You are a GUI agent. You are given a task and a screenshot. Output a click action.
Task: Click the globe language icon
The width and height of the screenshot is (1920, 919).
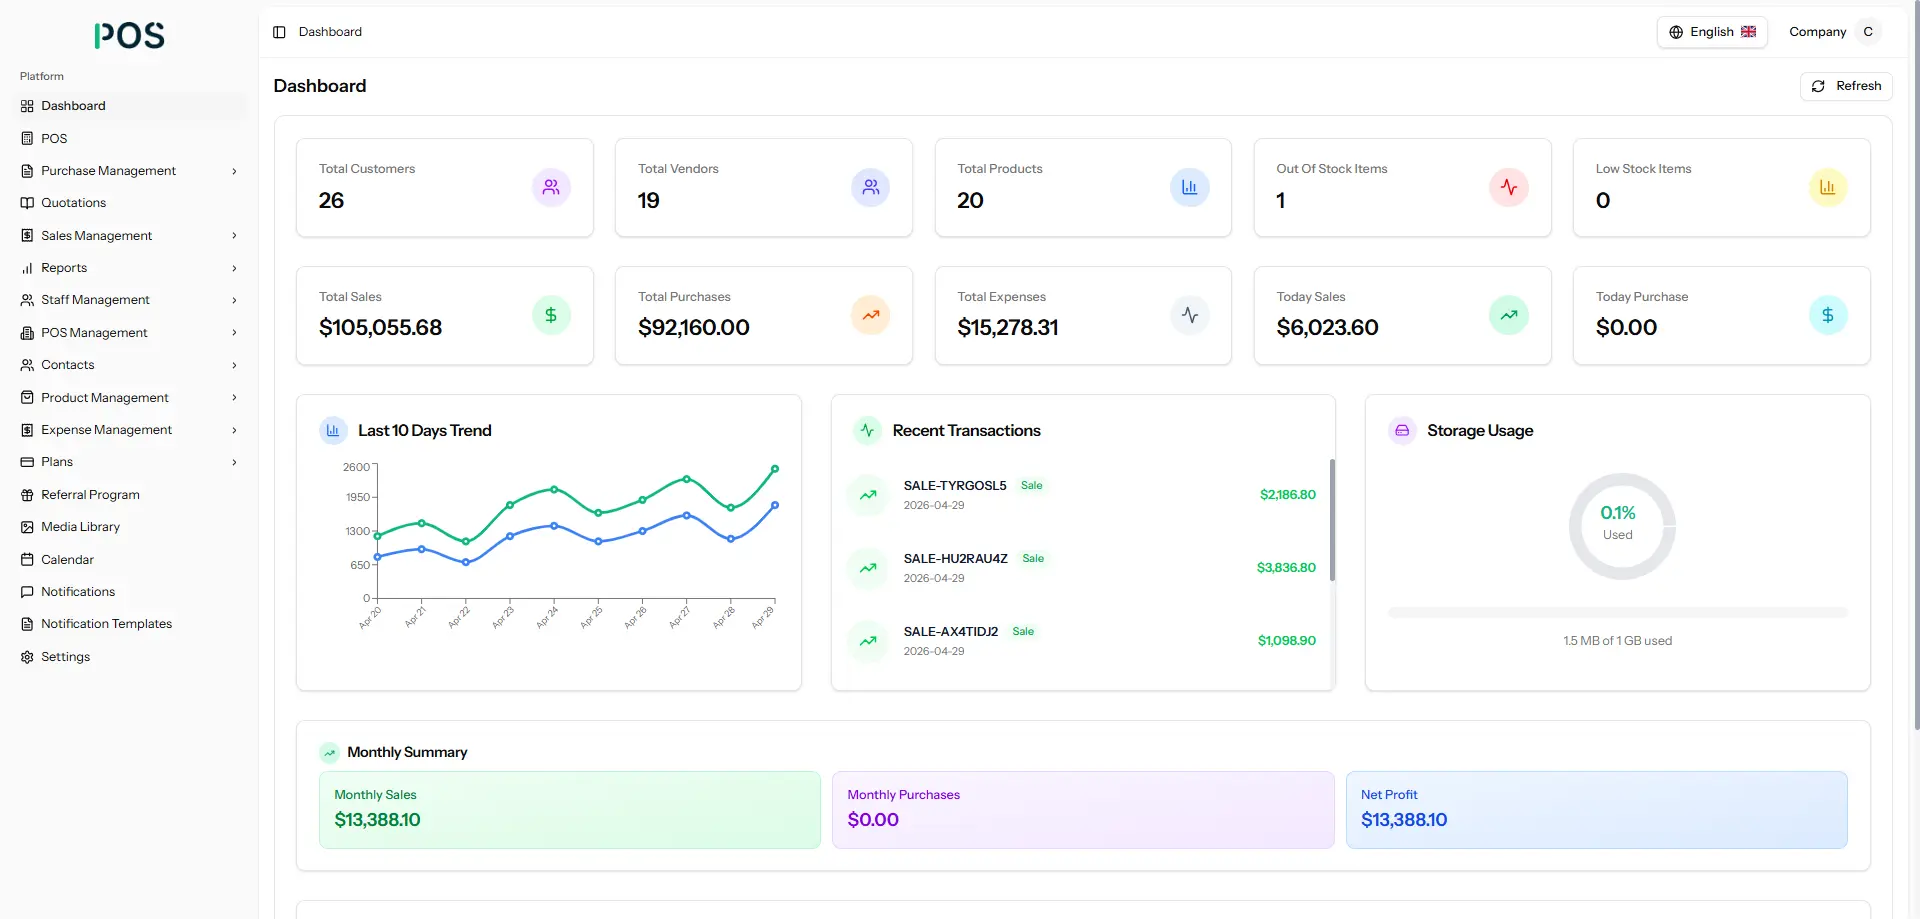point(1676,32)
